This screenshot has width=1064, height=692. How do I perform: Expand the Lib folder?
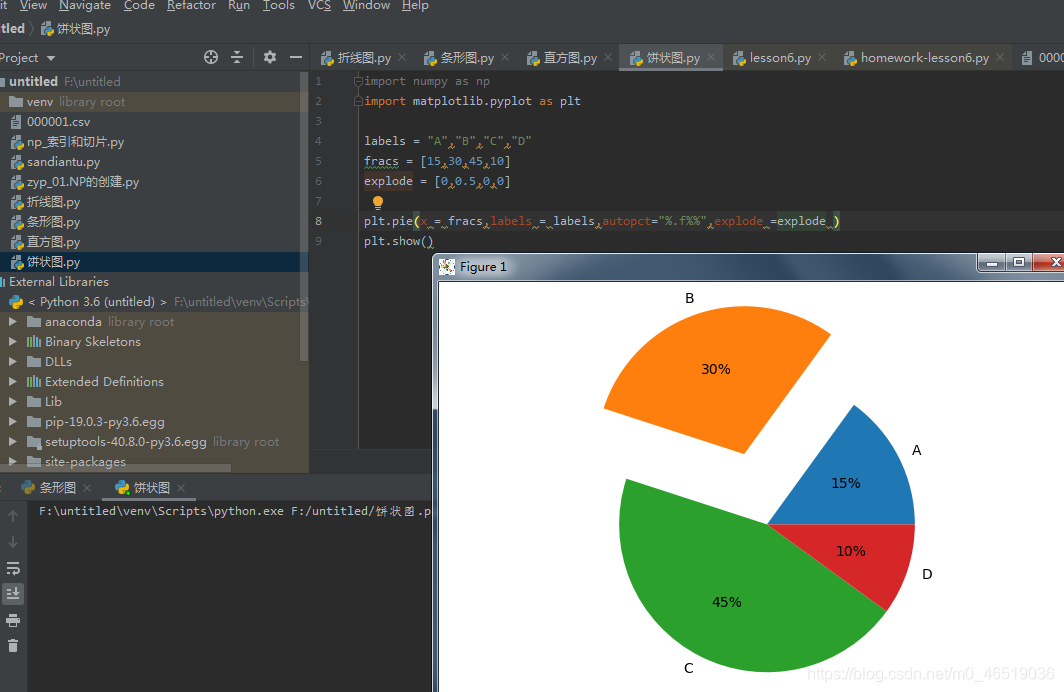click(13, 402)
